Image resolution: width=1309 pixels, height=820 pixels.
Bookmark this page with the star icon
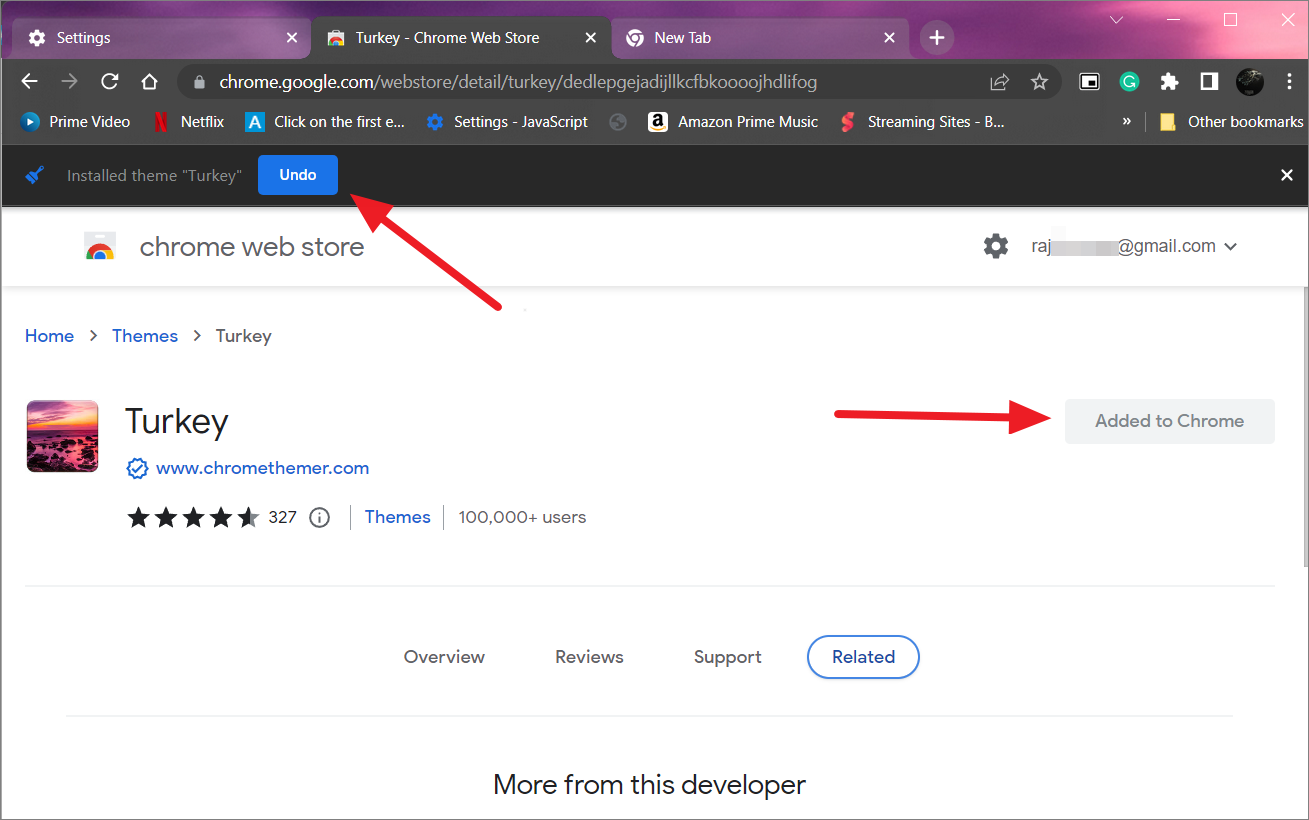click(1039, 82)
